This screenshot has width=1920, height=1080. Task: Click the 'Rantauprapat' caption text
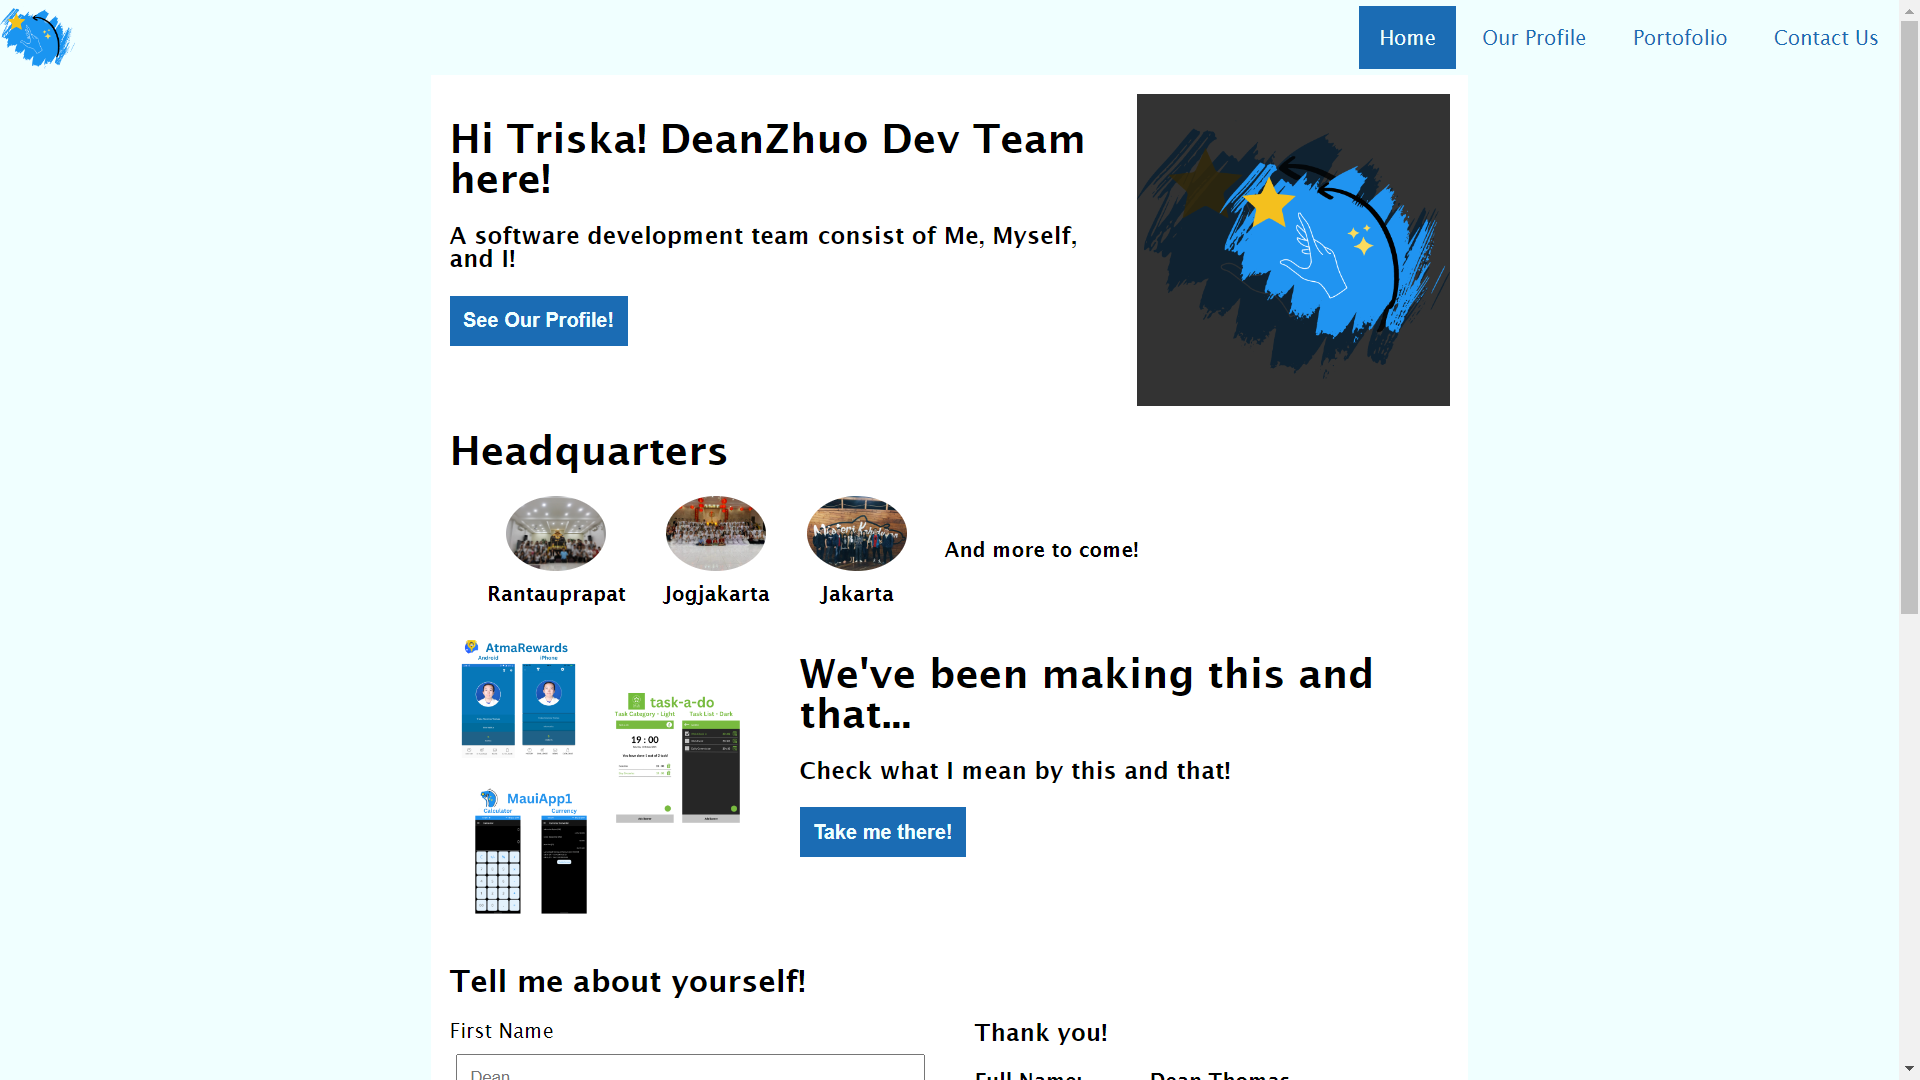(556, 594)
